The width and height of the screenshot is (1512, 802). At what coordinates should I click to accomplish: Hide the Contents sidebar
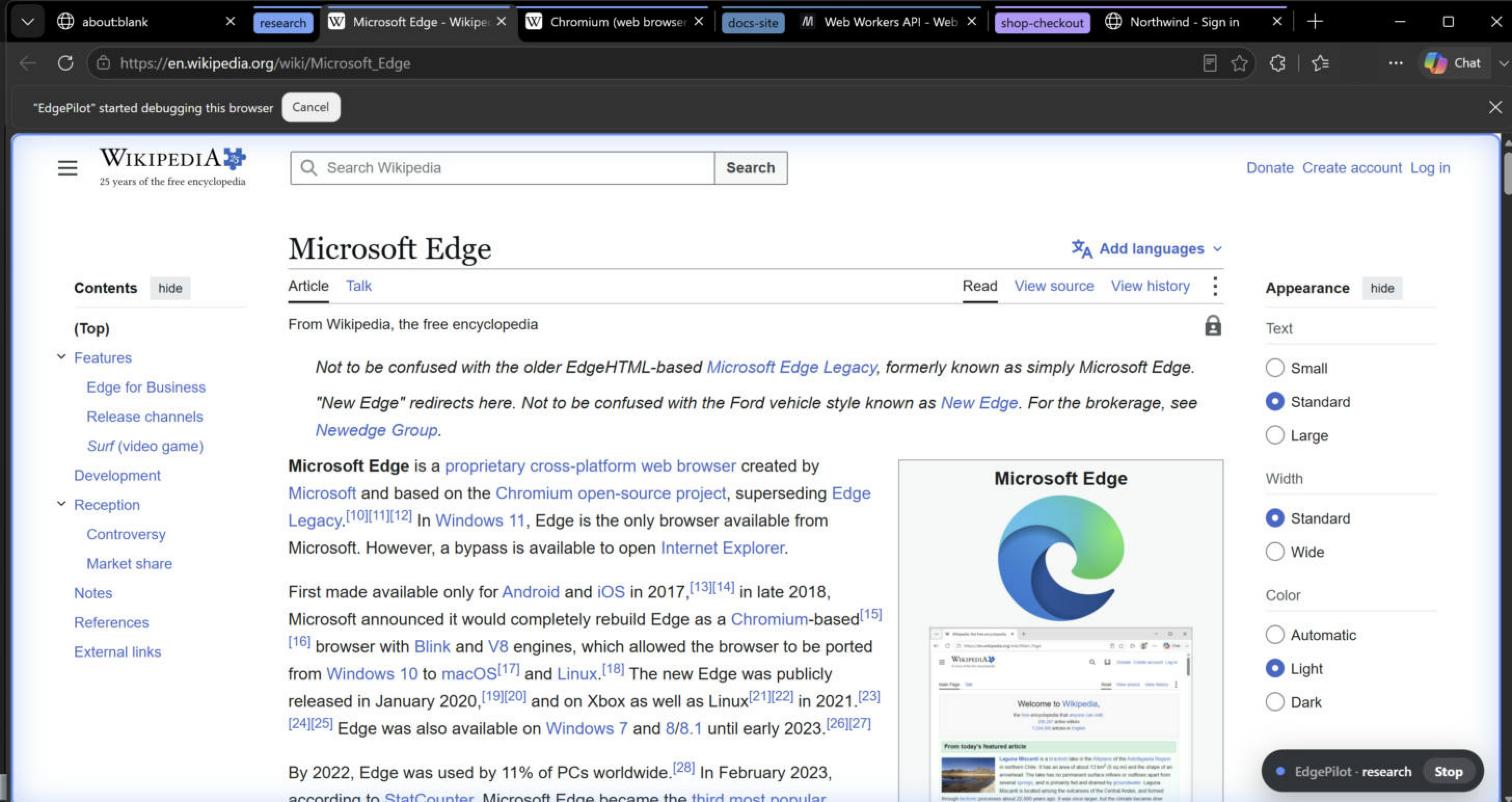point(170,288)
